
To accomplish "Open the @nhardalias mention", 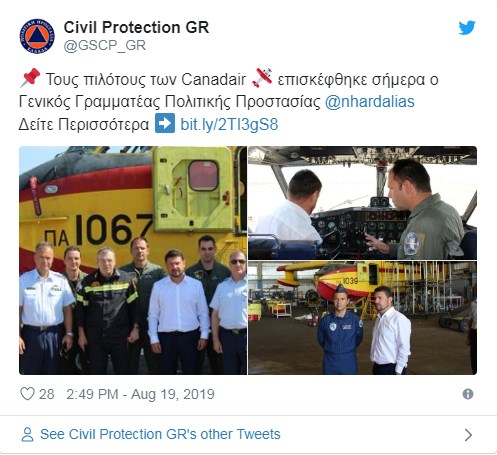I will coord(370,101).
